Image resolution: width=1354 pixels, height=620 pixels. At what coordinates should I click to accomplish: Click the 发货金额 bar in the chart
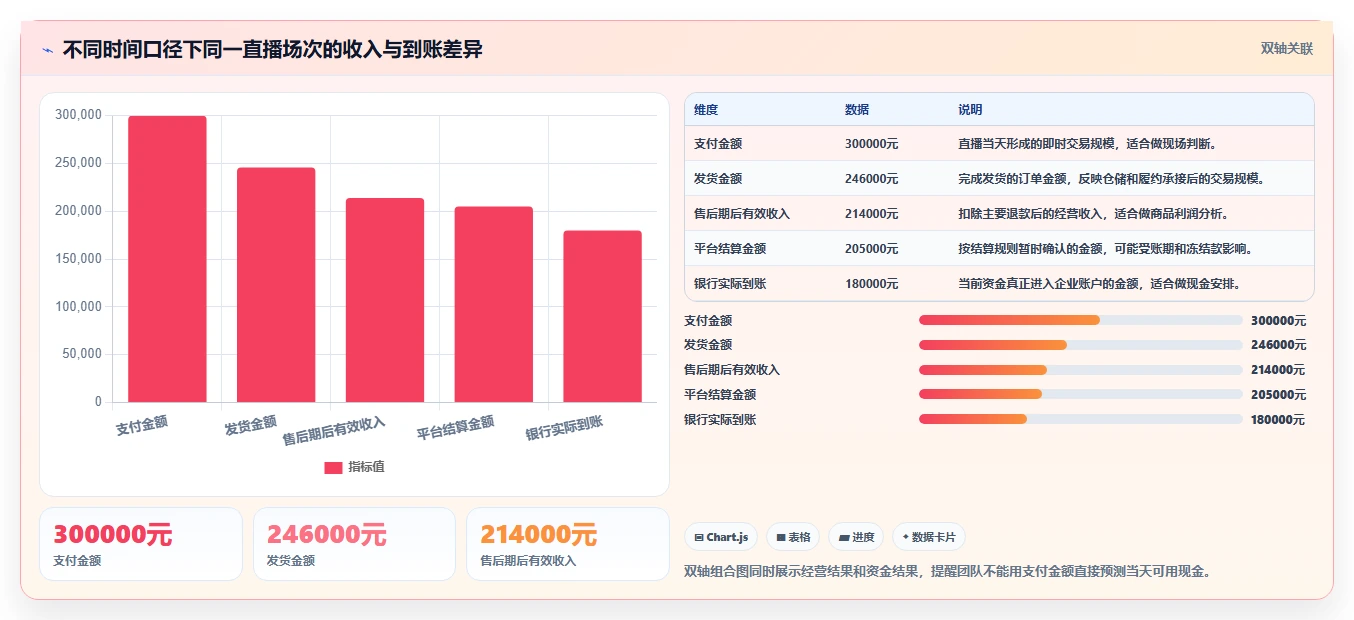tap(276, 285)
